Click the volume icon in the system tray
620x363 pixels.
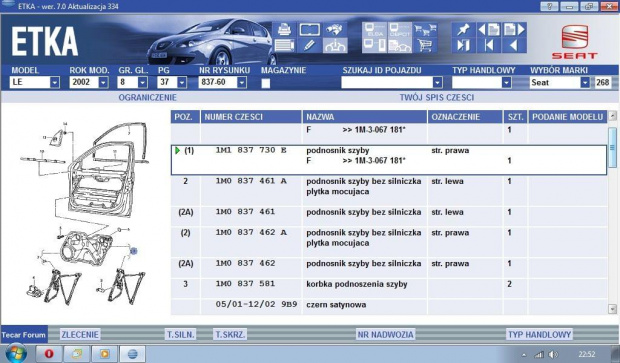coord(553,354)
